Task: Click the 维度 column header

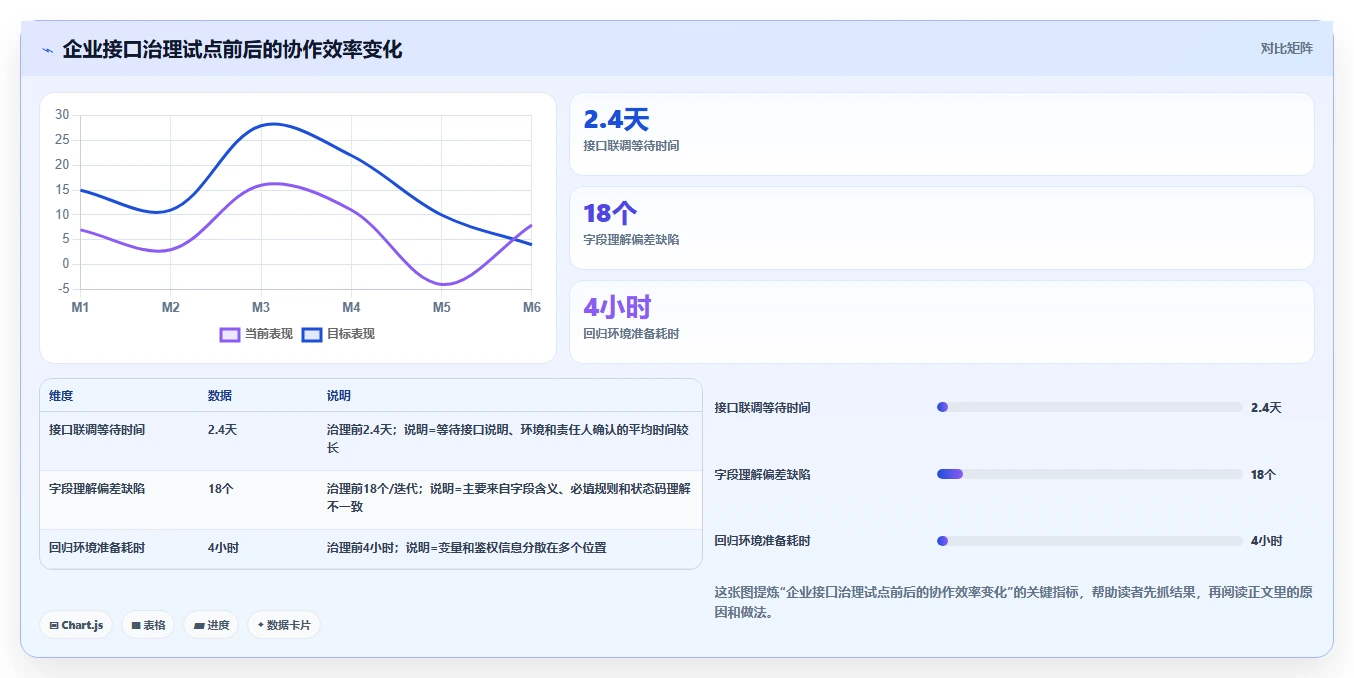Action: click(x=61, y=396)
